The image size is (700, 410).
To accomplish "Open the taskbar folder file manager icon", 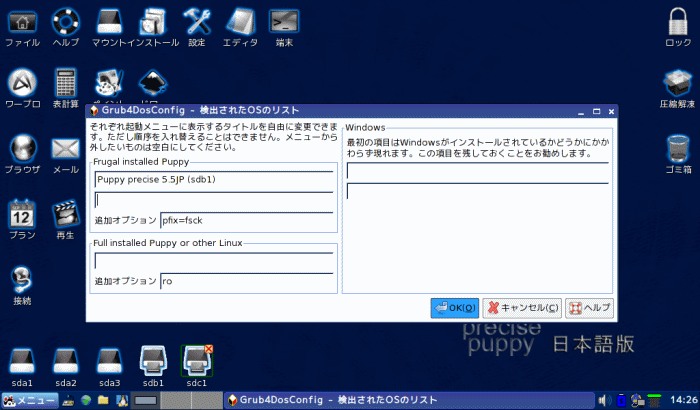I will point(104,400).
